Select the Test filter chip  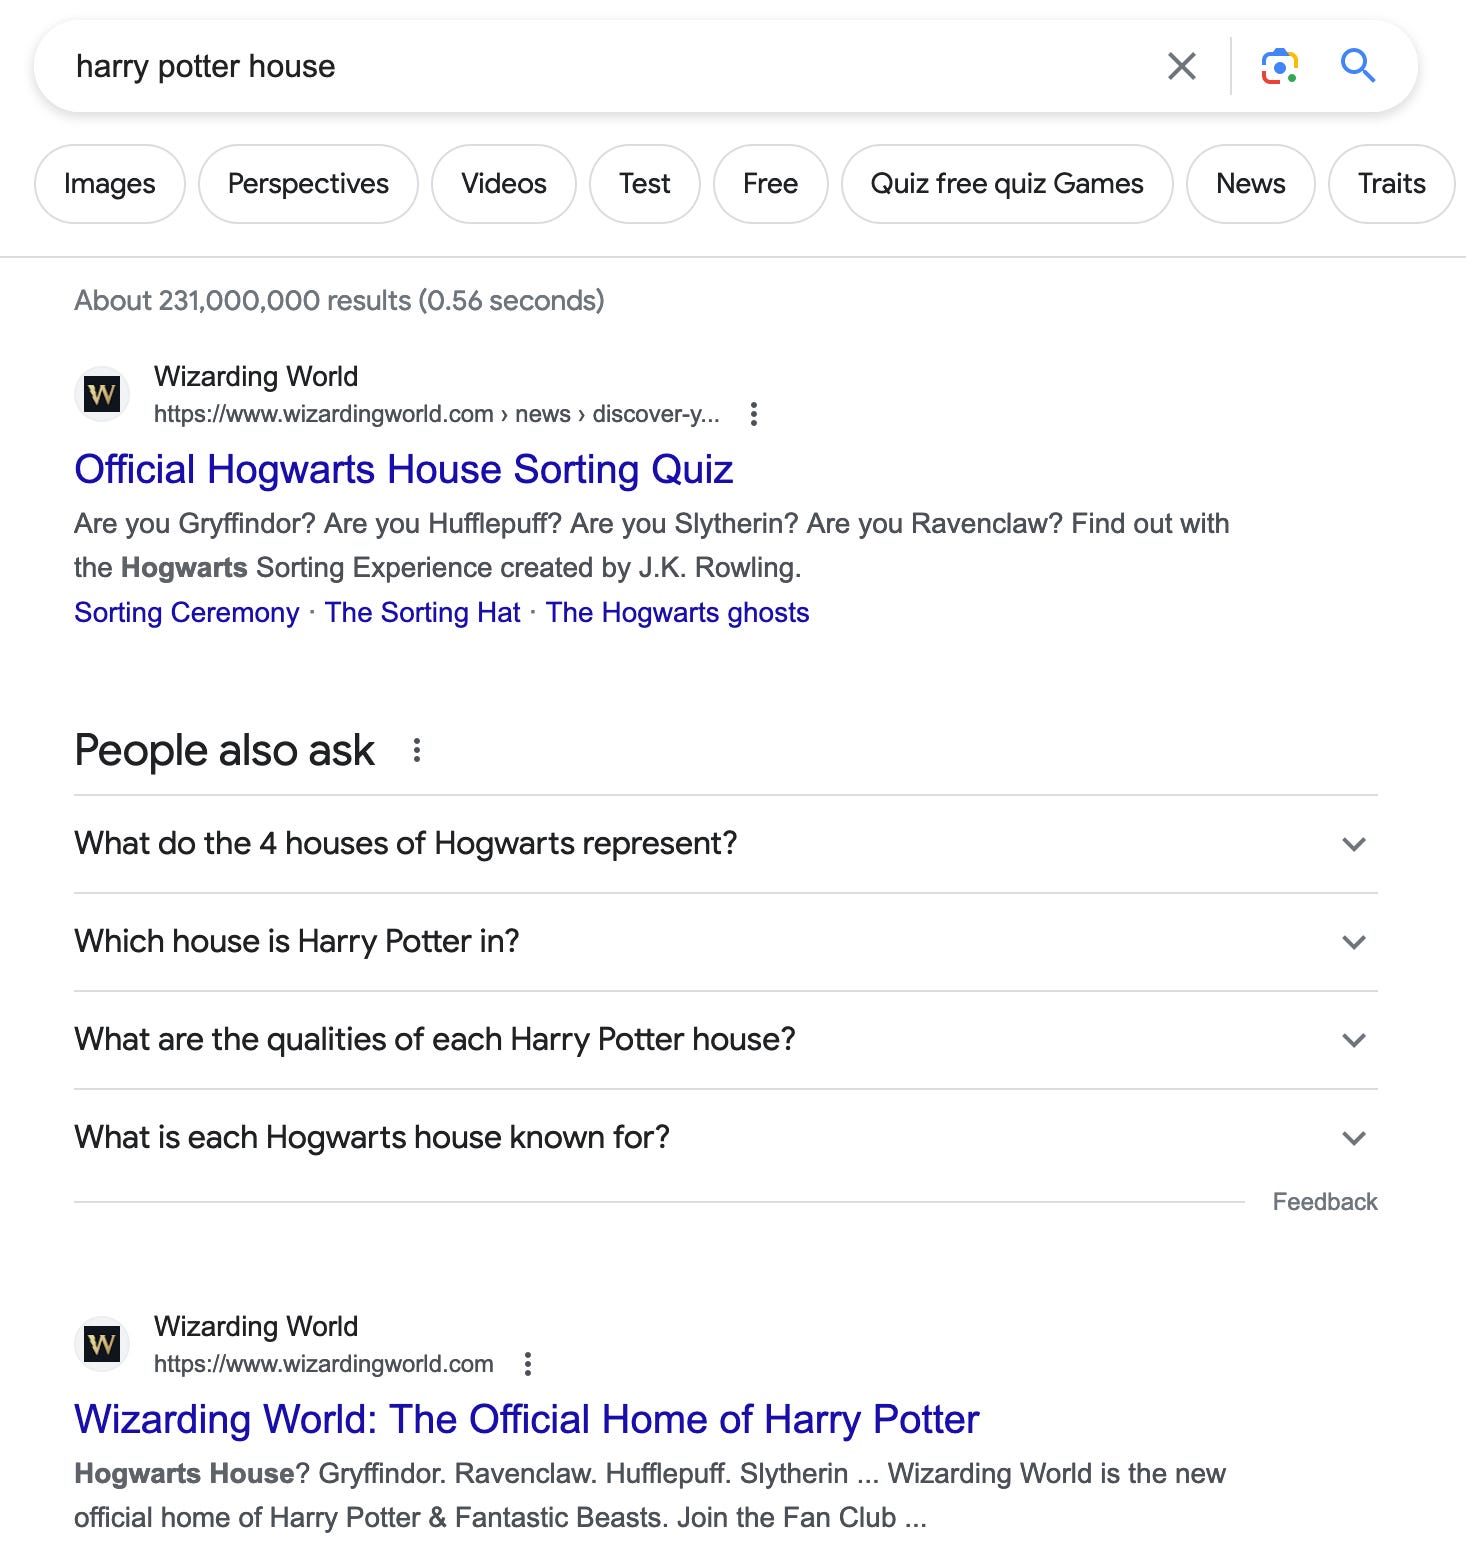645,184
